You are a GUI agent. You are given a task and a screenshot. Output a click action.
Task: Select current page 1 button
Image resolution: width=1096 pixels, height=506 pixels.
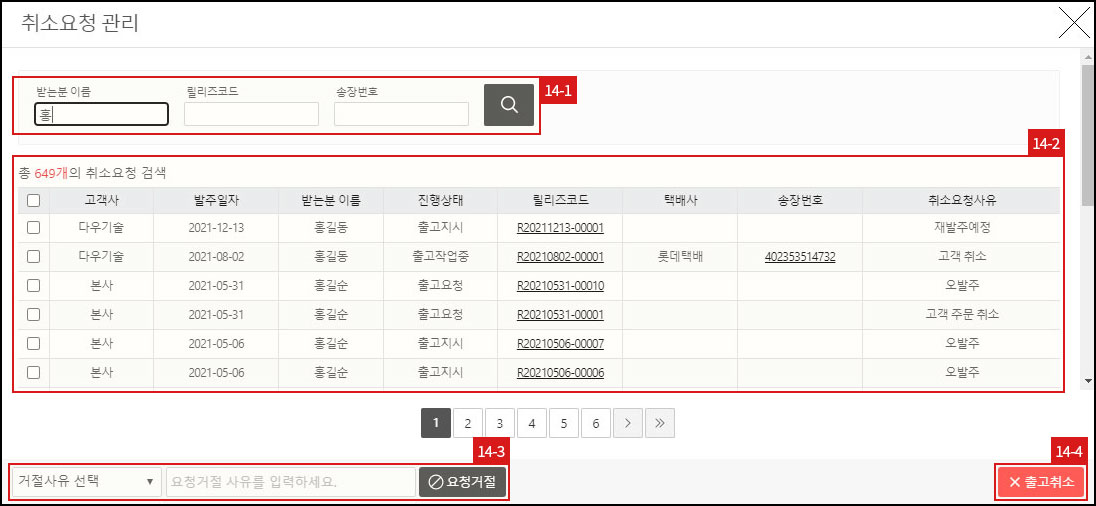[x=435, y=424]
